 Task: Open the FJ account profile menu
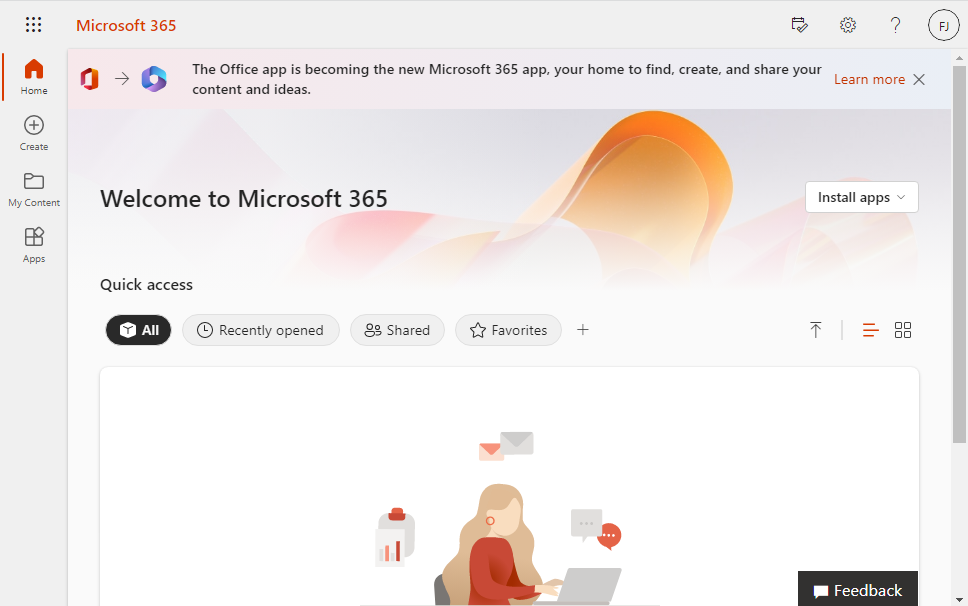[943, 25]
